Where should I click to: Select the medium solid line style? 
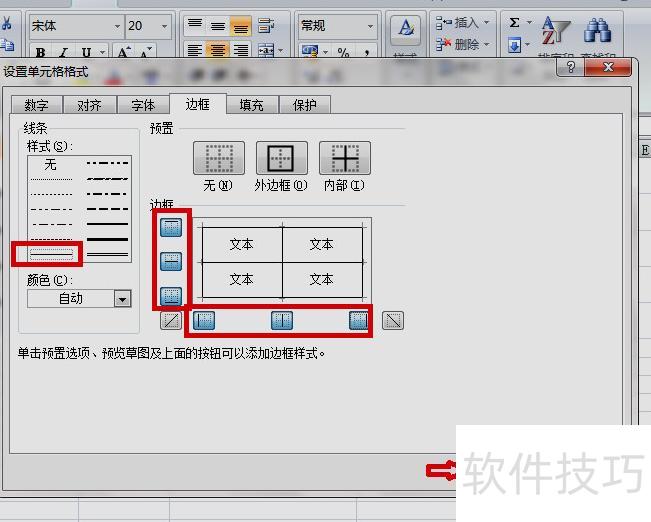[107, 224]
